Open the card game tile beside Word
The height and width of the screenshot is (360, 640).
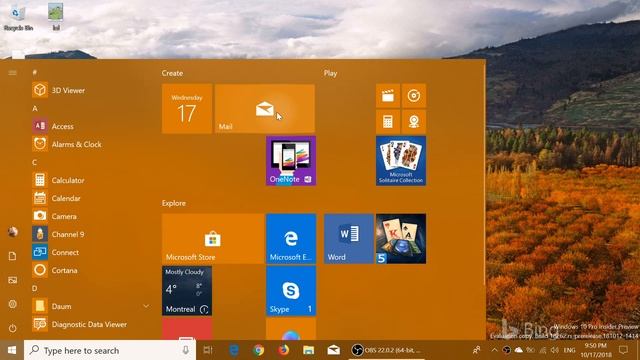401,239
